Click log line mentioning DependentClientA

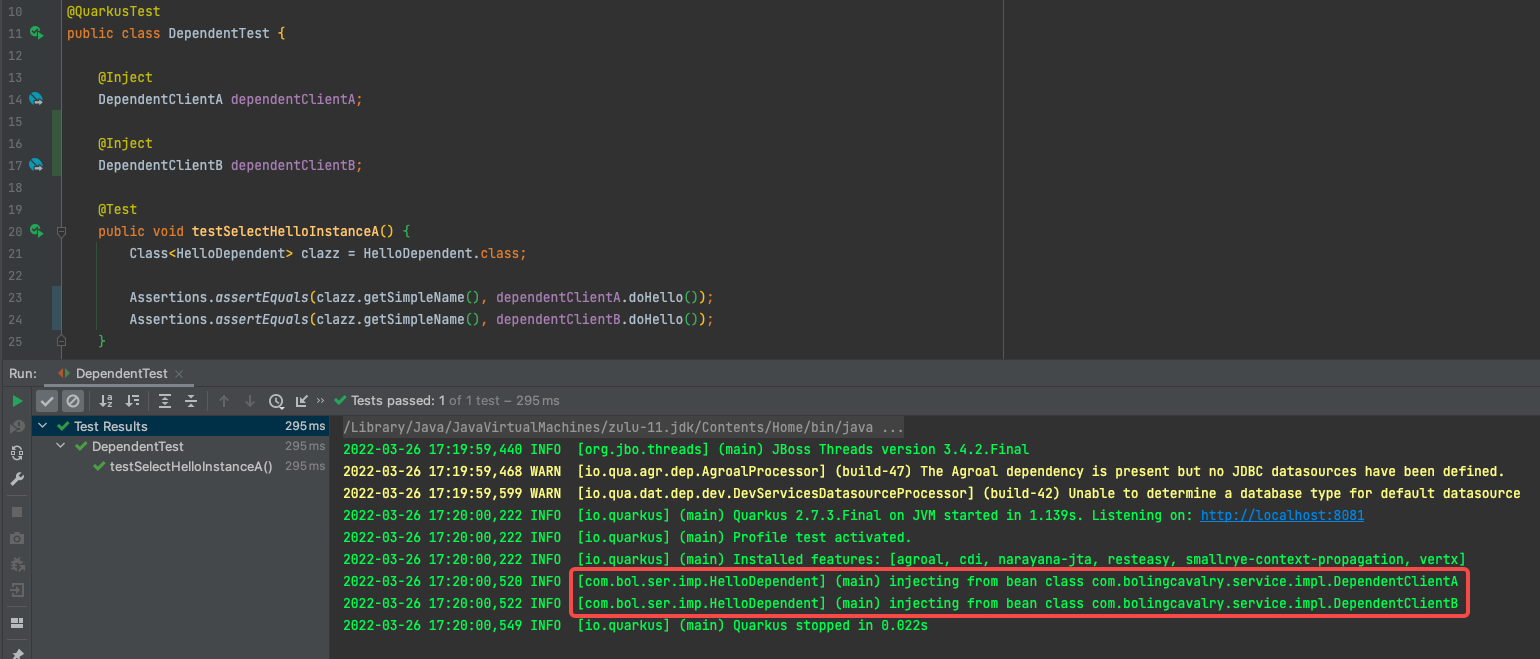tap(900, 581)
